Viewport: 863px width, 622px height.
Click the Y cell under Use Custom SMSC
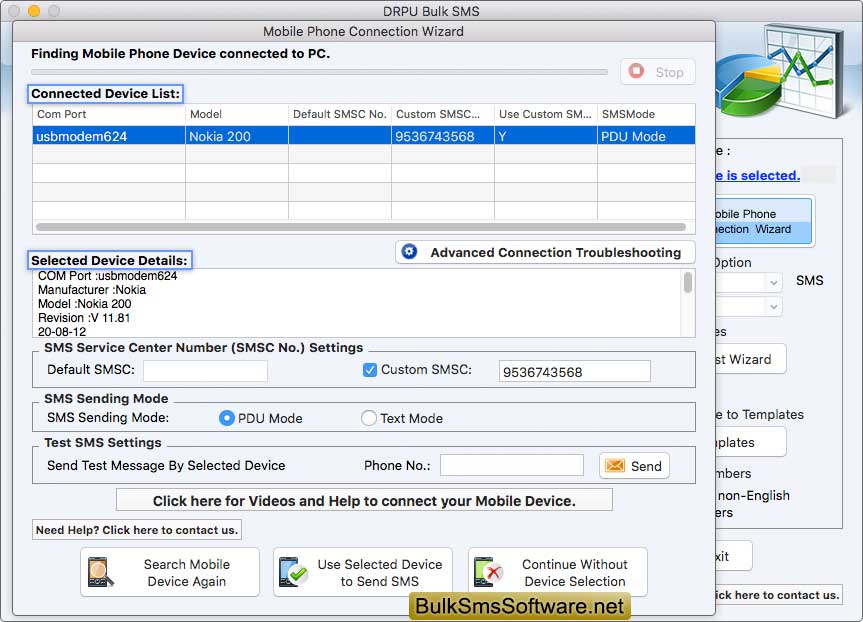point(545,136)
